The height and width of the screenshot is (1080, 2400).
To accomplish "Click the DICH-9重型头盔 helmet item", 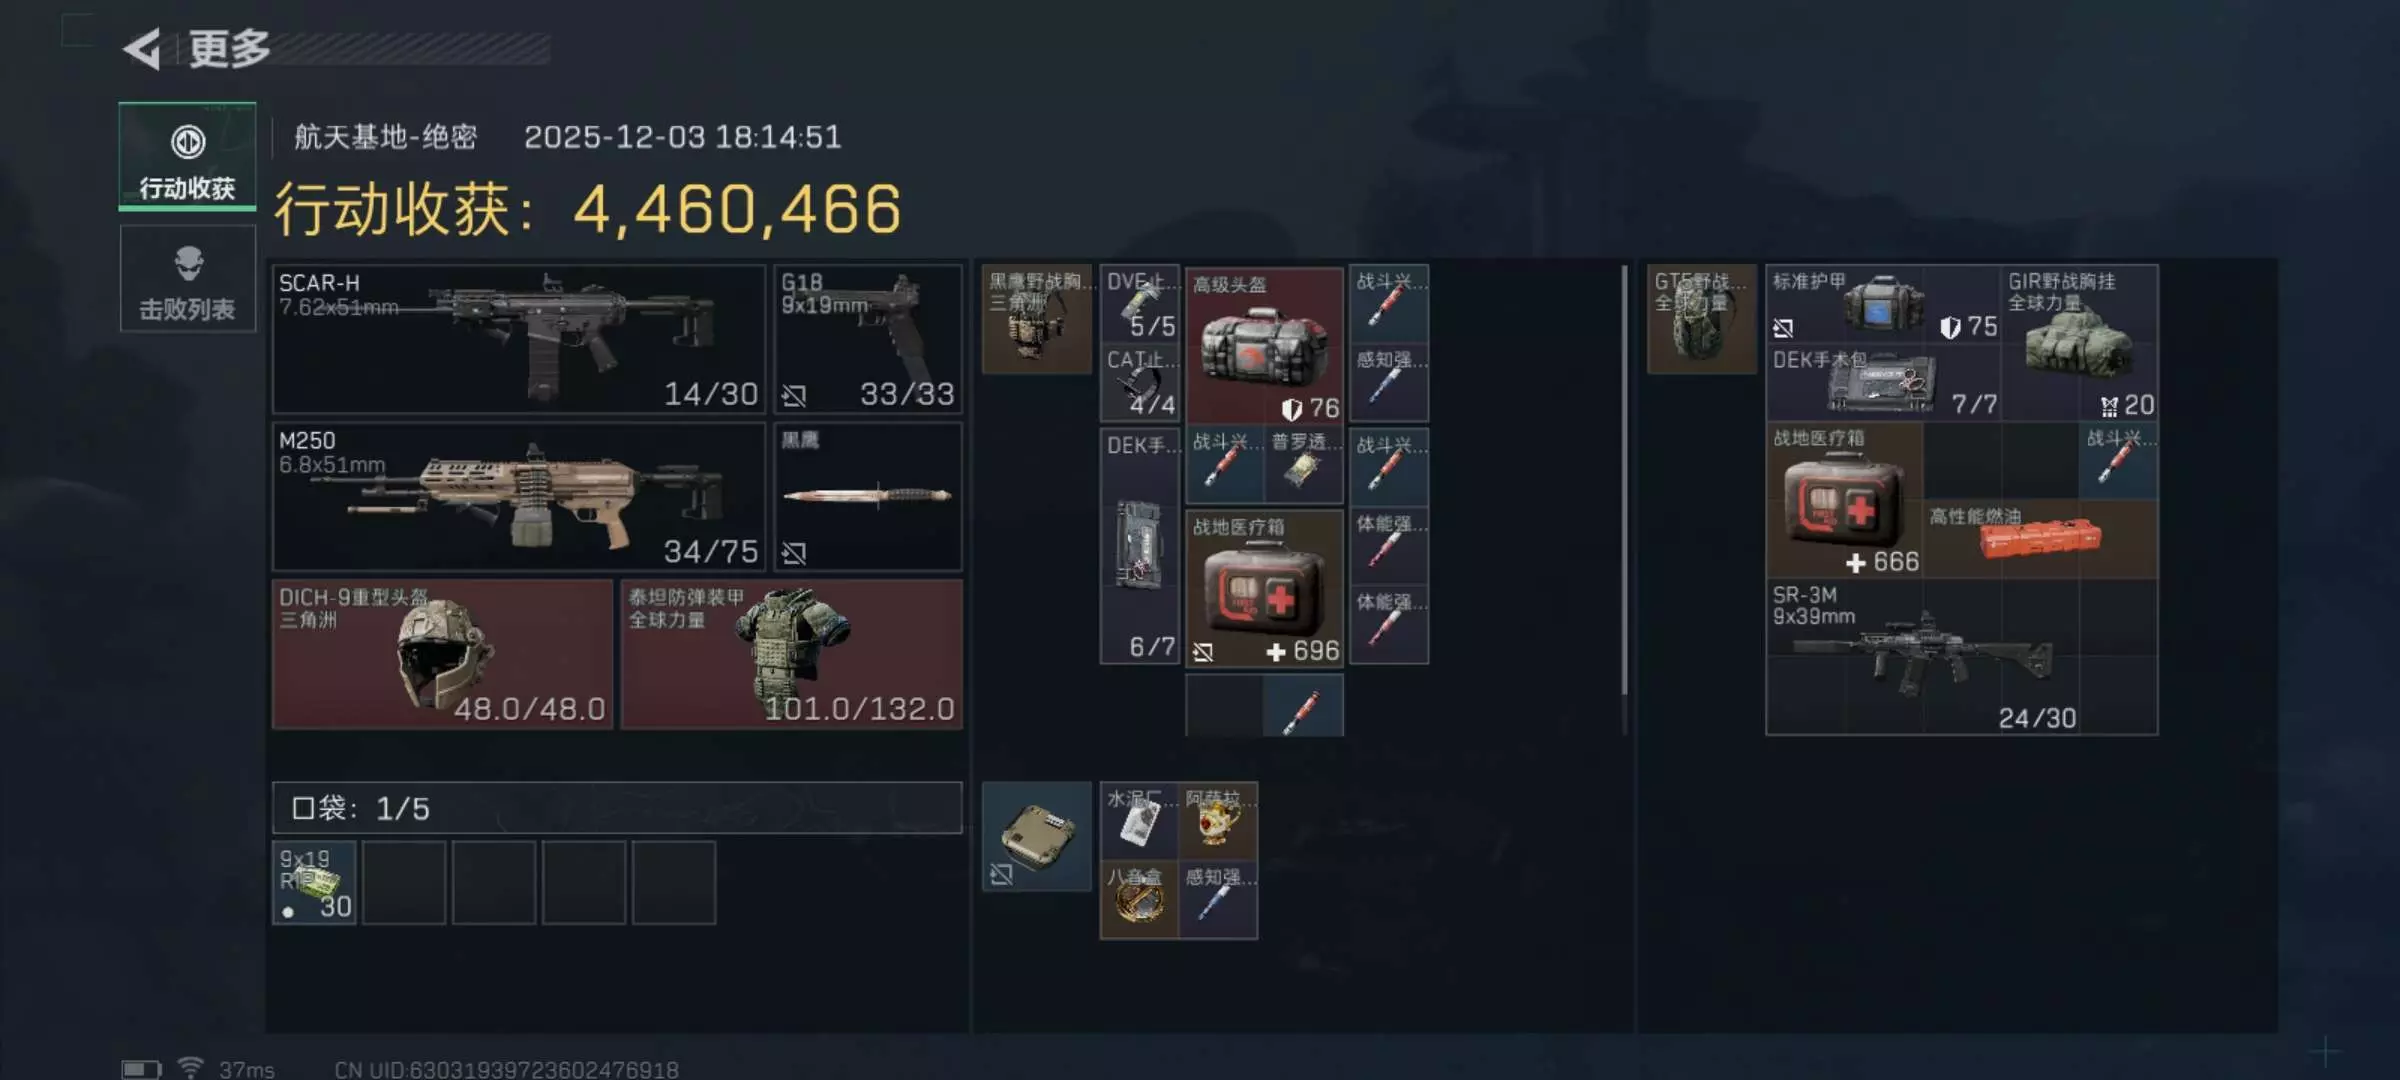I will point(442,654).
